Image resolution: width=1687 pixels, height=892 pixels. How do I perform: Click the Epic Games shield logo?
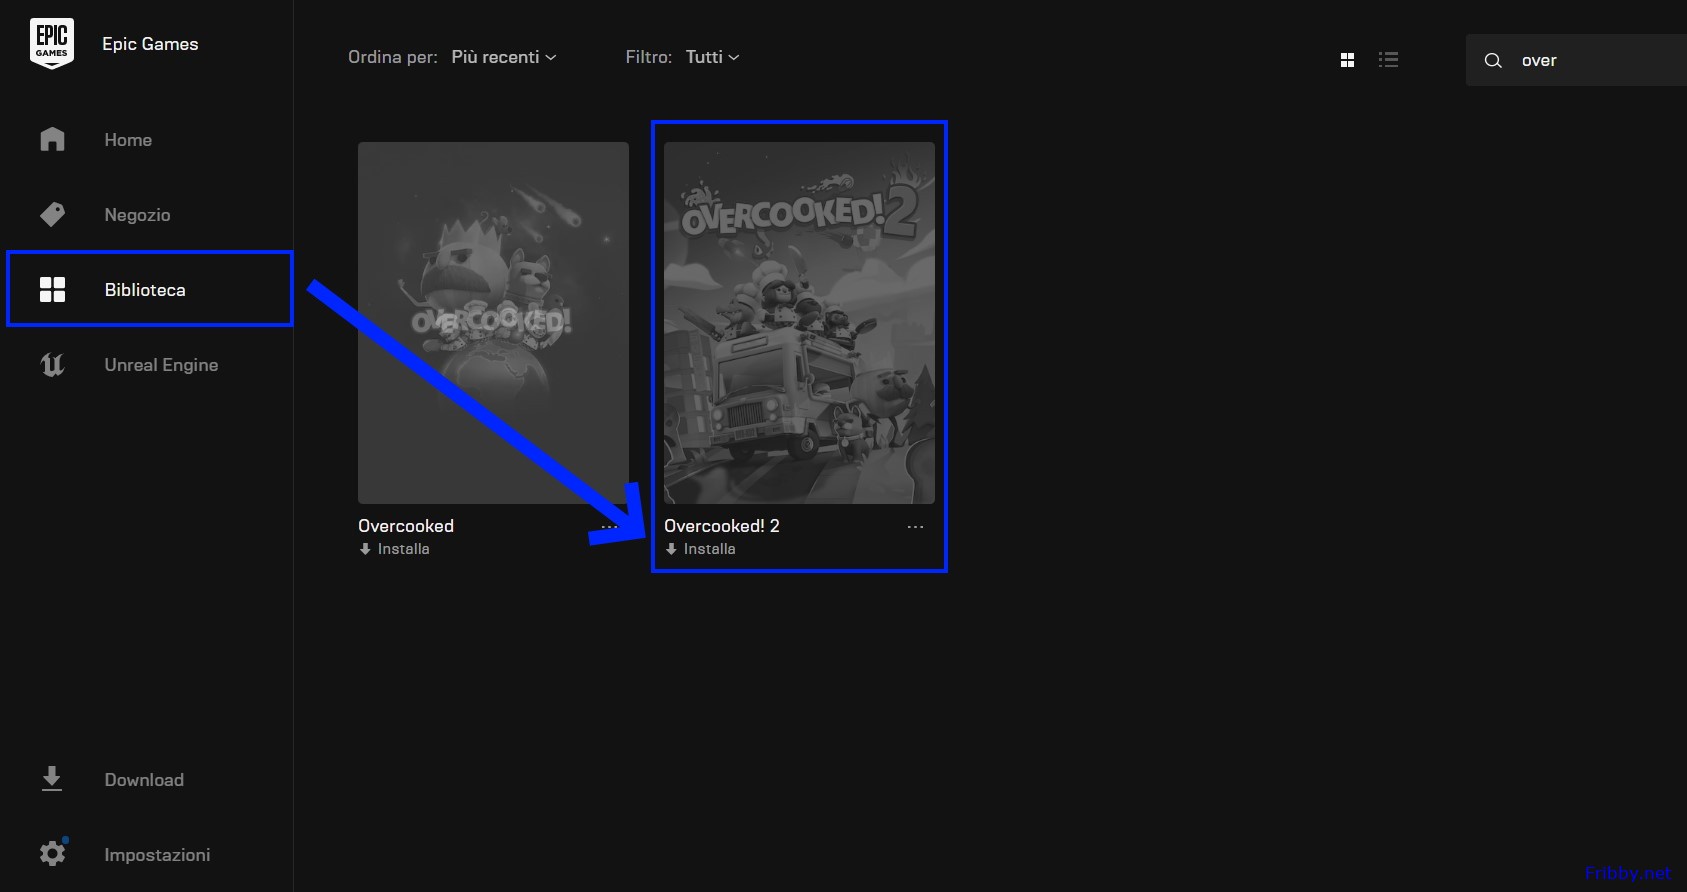52,44
